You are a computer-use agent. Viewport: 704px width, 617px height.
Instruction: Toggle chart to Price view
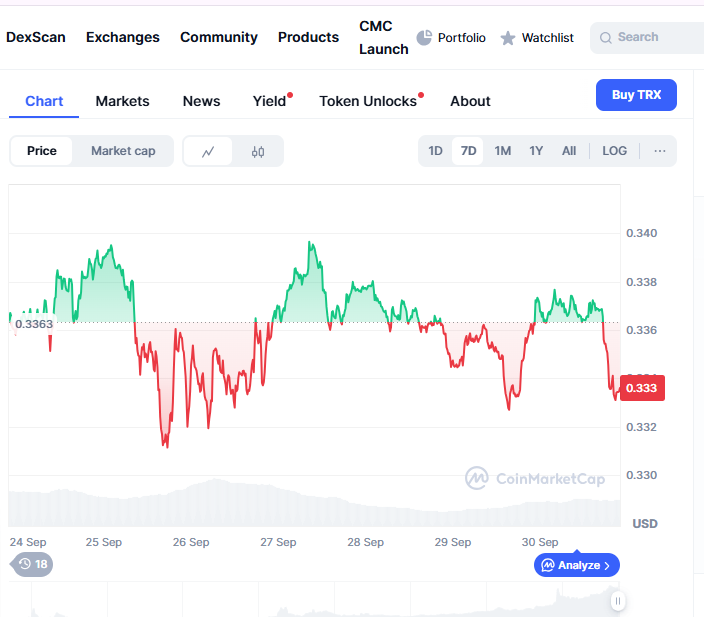click(x=42, y=151)
